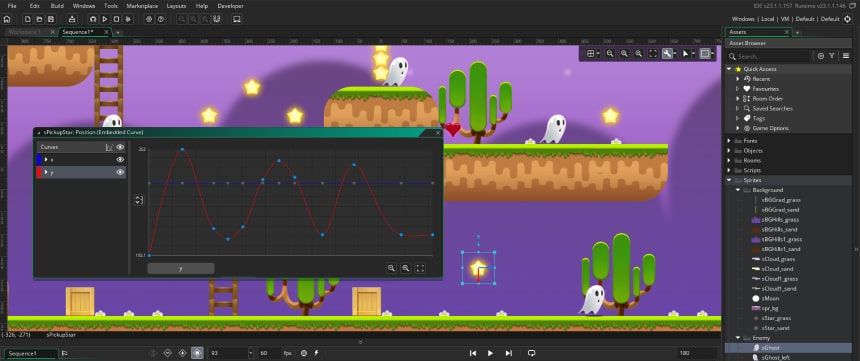Expand the x curve channel

click(x=46, y=160)
